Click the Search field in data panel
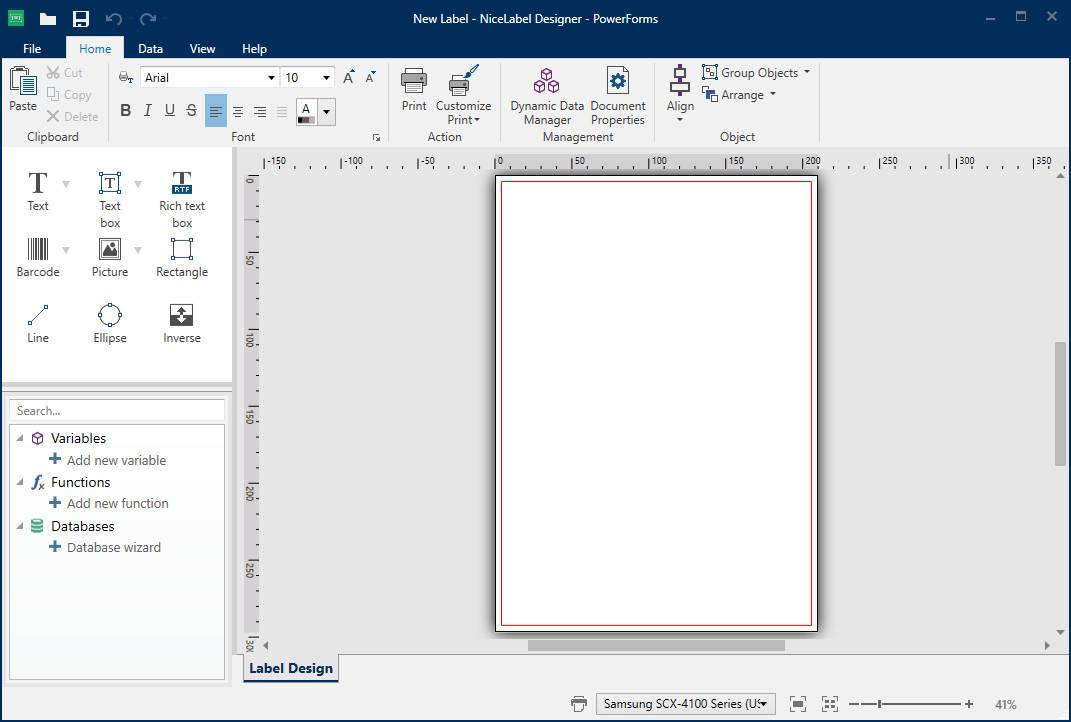1071x722 pixels. pyautogui.click(x=117, y=411)
